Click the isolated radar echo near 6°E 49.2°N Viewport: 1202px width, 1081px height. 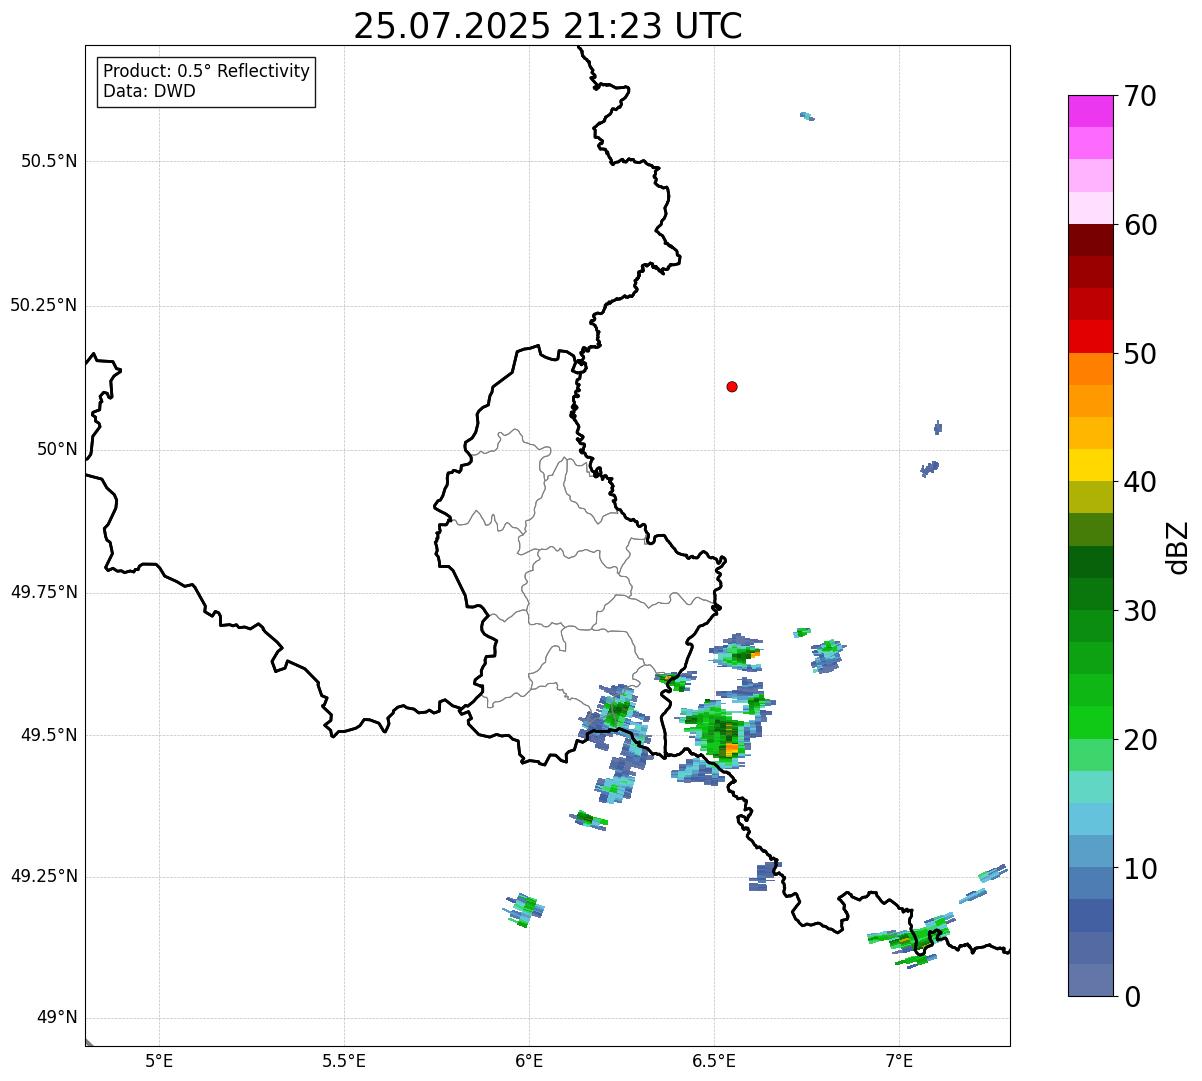point(523,910)
